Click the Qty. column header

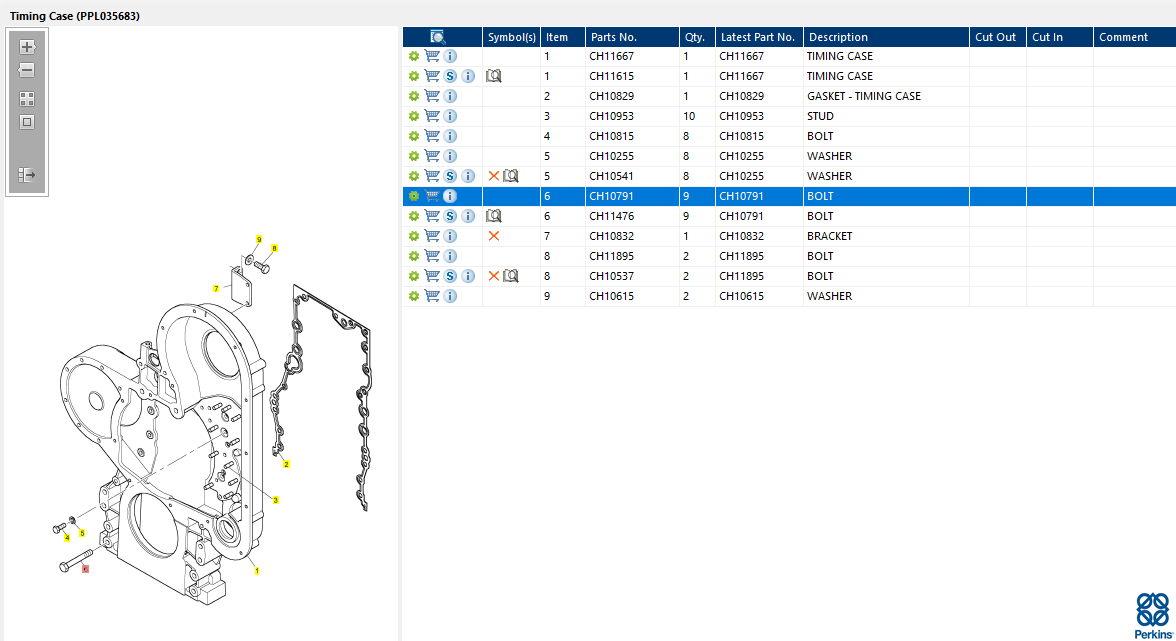pos(698,37)
